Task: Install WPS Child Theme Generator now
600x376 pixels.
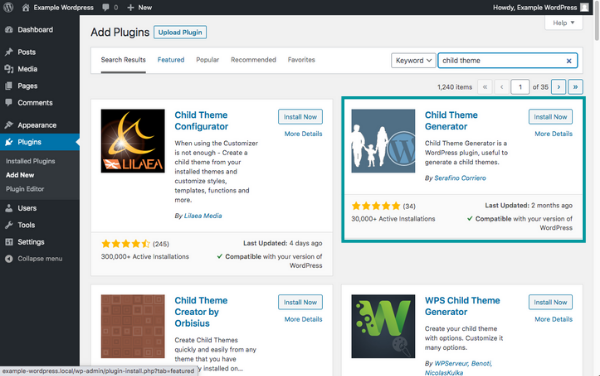Action: coord(551,302)
